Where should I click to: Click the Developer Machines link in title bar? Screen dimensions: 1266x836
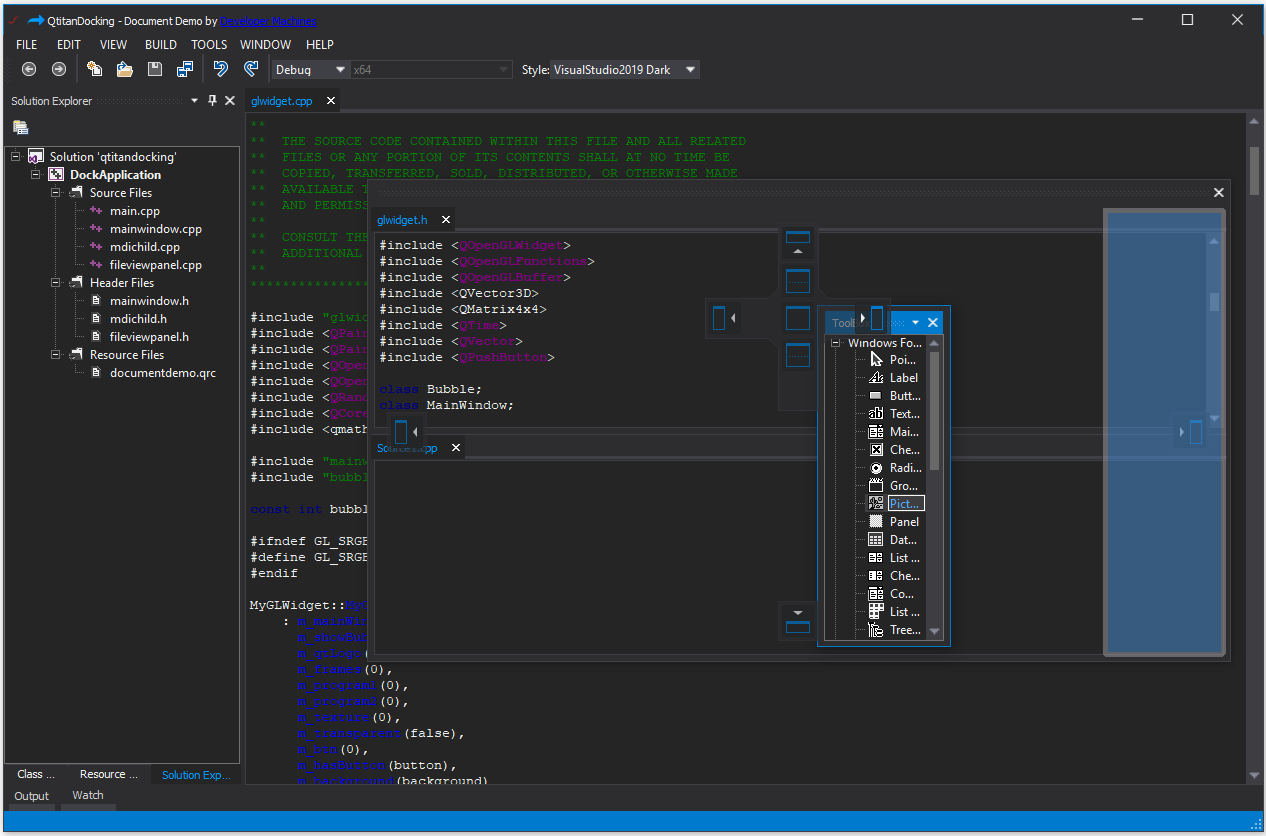268,21
